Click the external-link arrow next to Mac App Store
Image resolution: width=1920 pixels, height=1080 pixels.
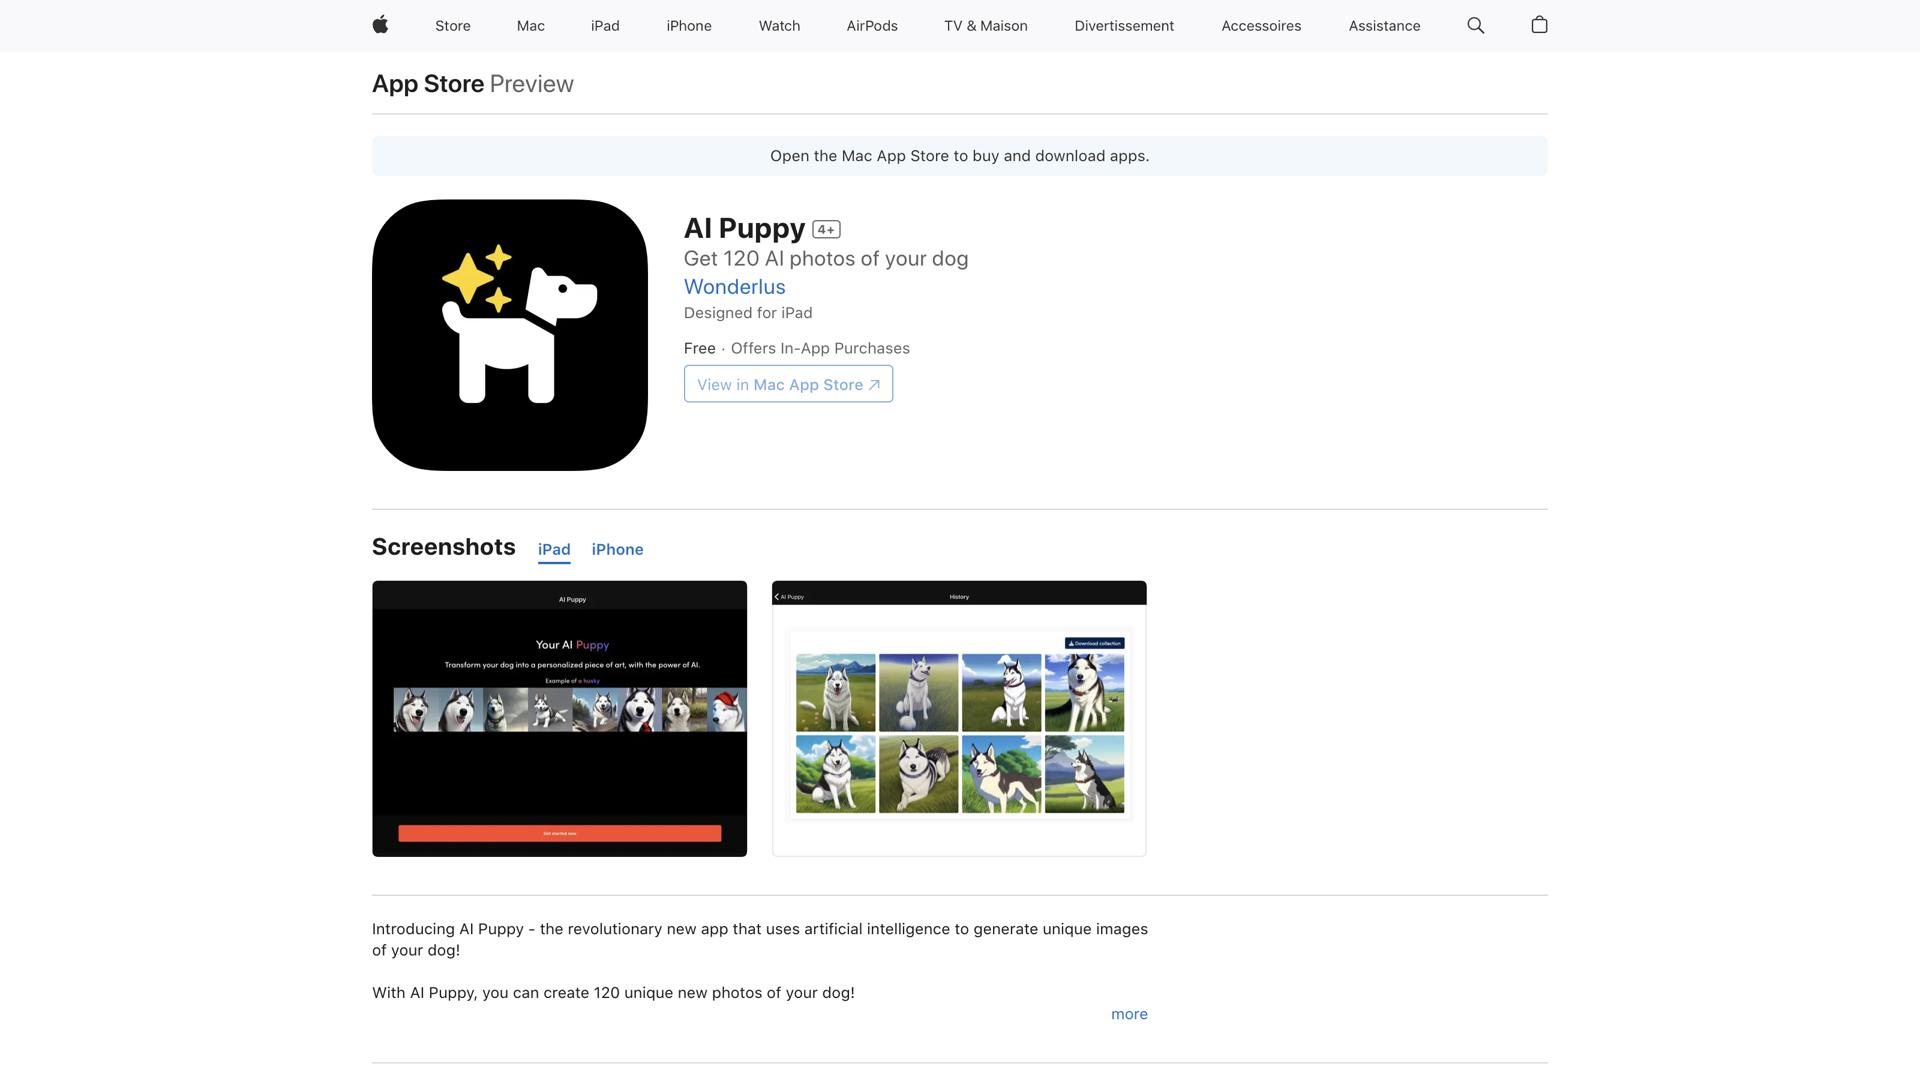874,383
